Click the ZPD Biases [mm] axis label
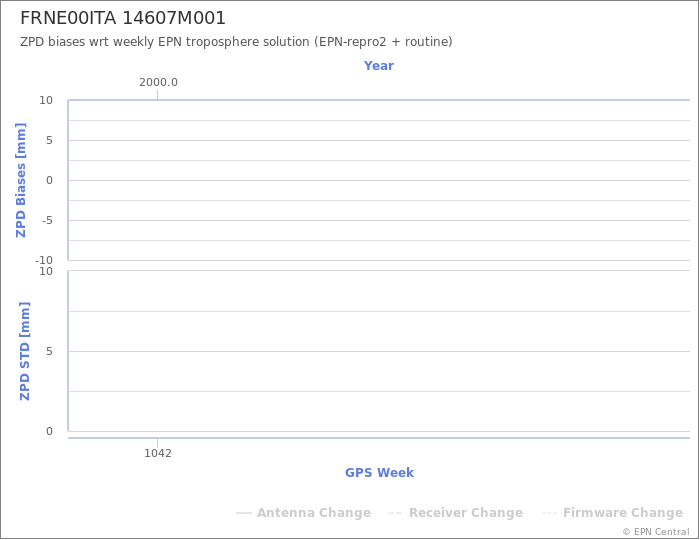 tap(21, 180)
